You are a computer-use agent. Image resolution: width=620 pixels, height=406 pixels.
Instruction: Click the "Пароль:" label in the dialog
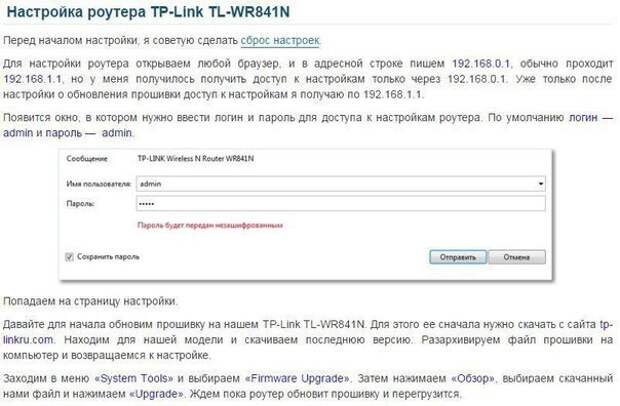[x=80, y=204]
